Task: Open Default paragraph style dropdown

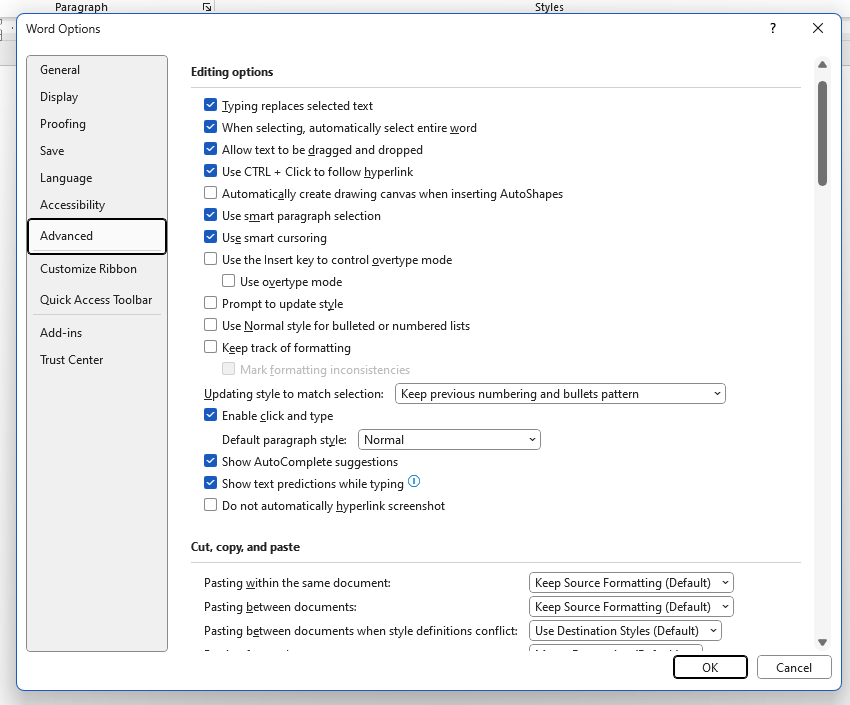Action: click(449, 439)
